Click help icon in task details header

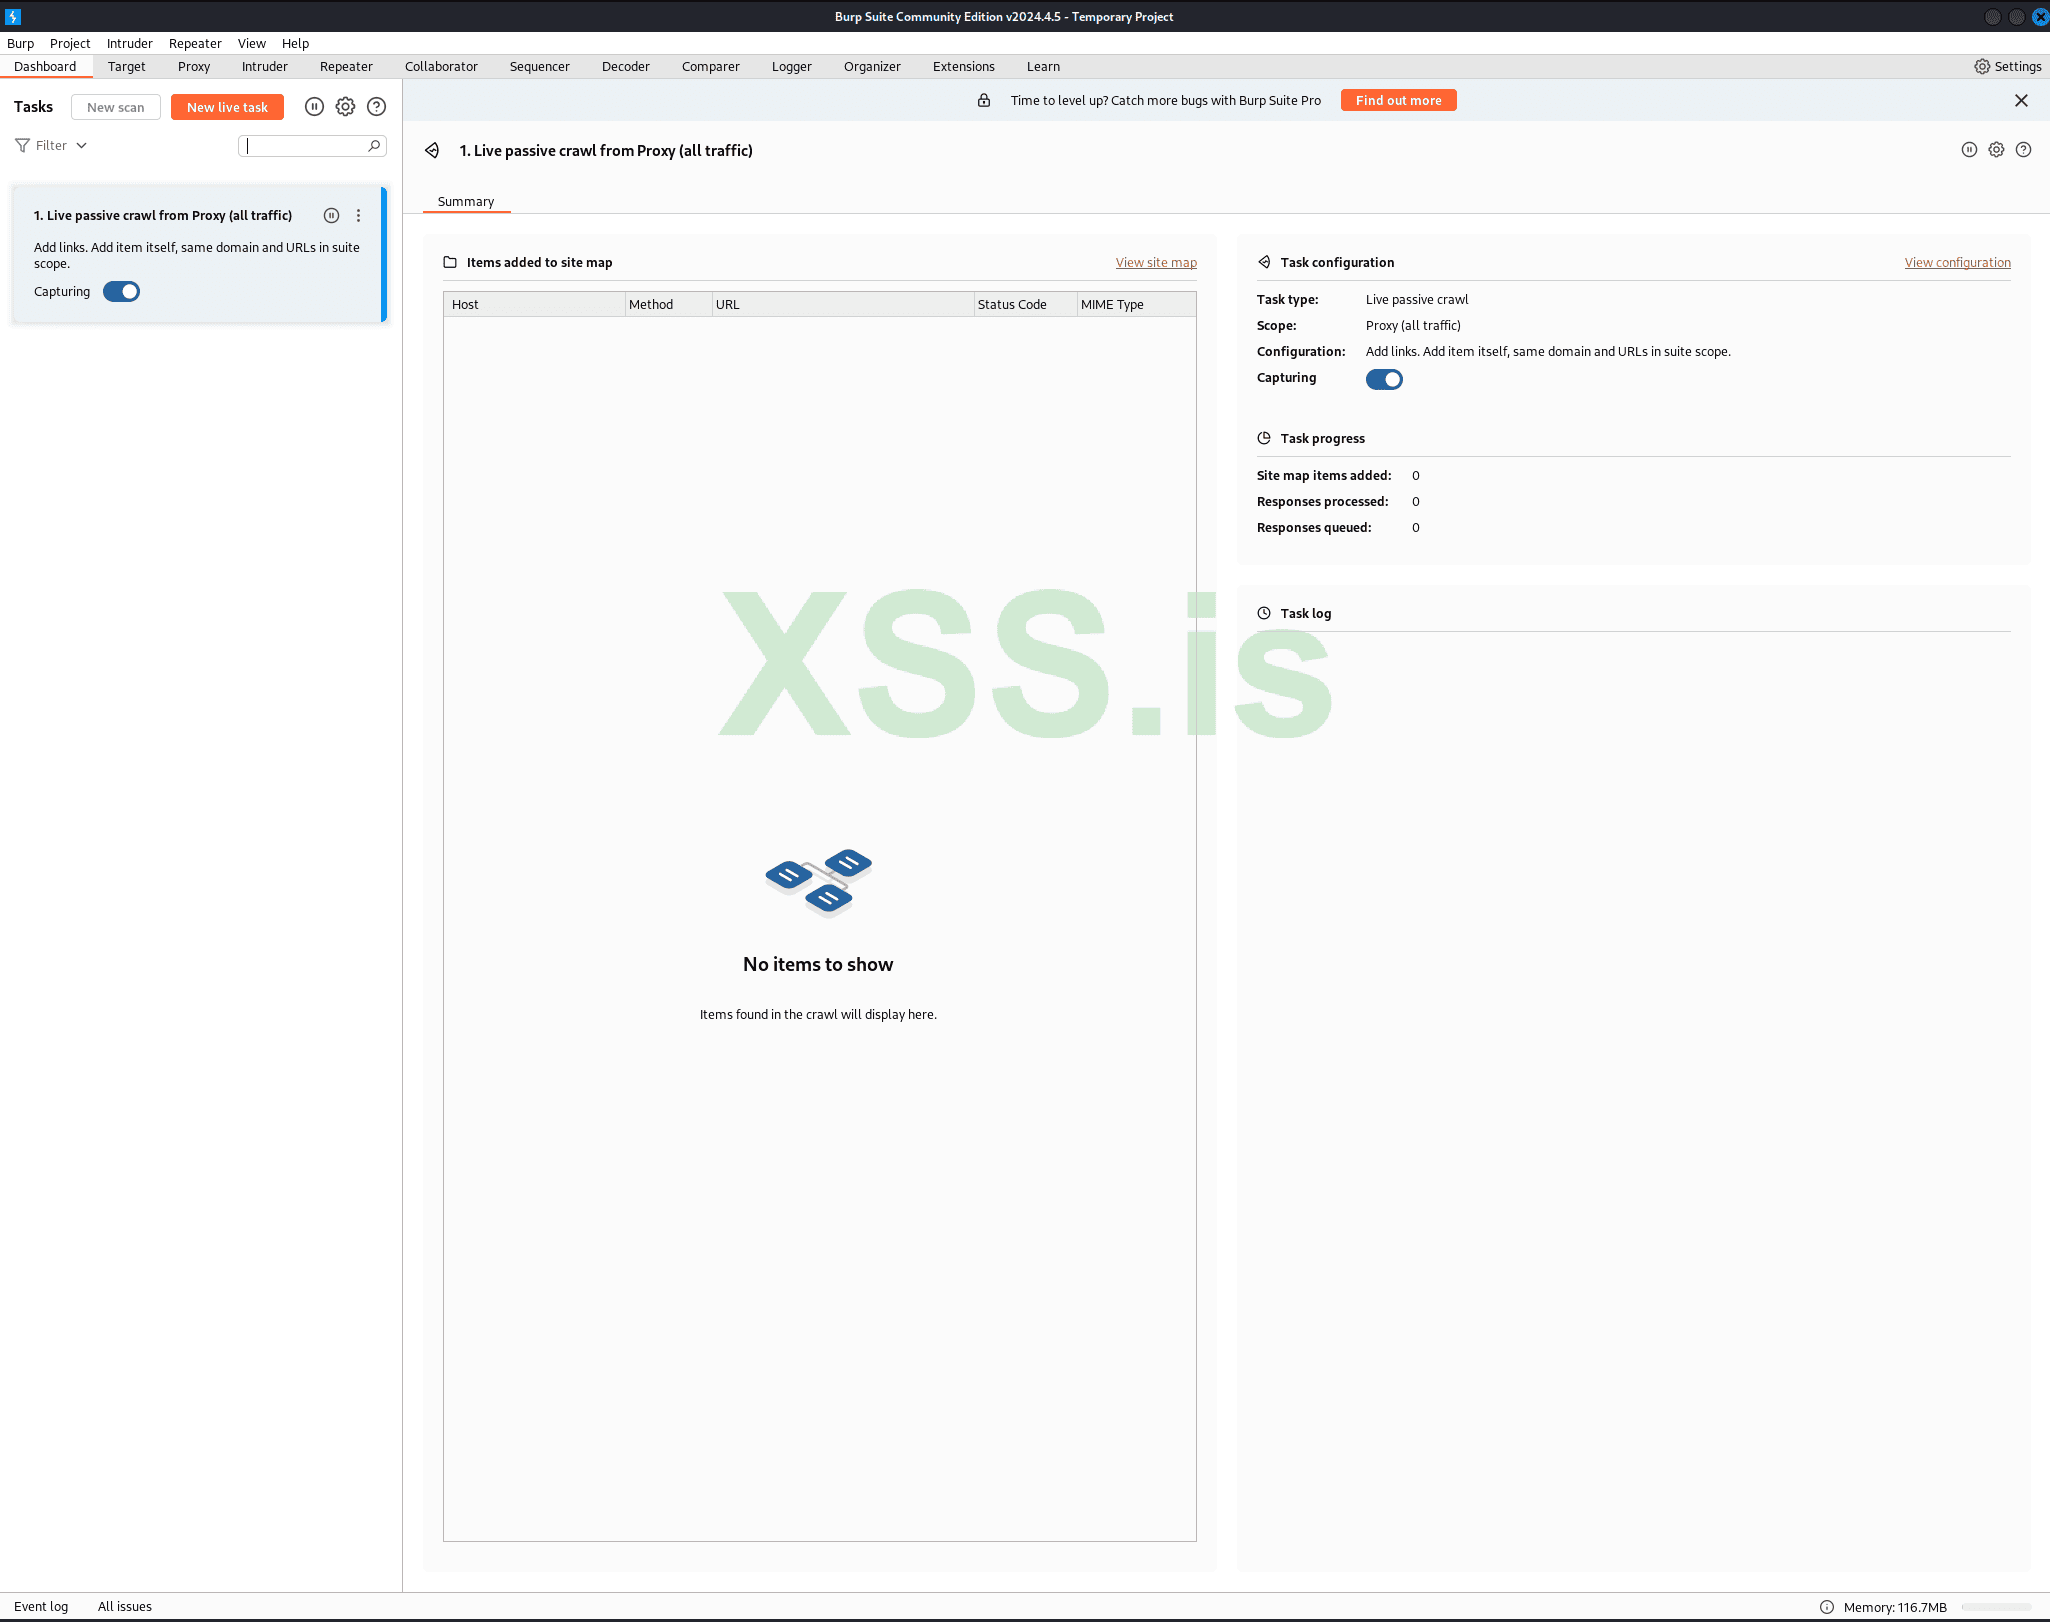coord(2023,150)
